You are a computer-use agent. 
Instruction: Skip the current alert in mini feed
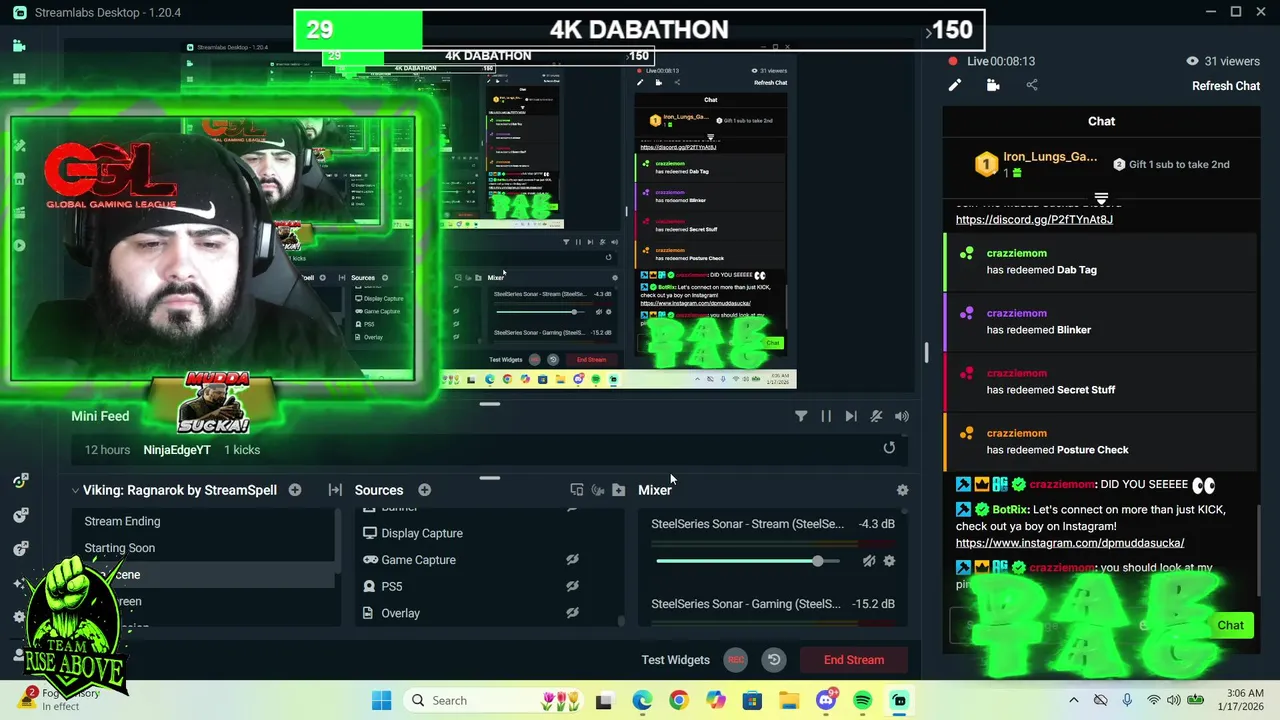pyautogui.click(x=851, y=416)
